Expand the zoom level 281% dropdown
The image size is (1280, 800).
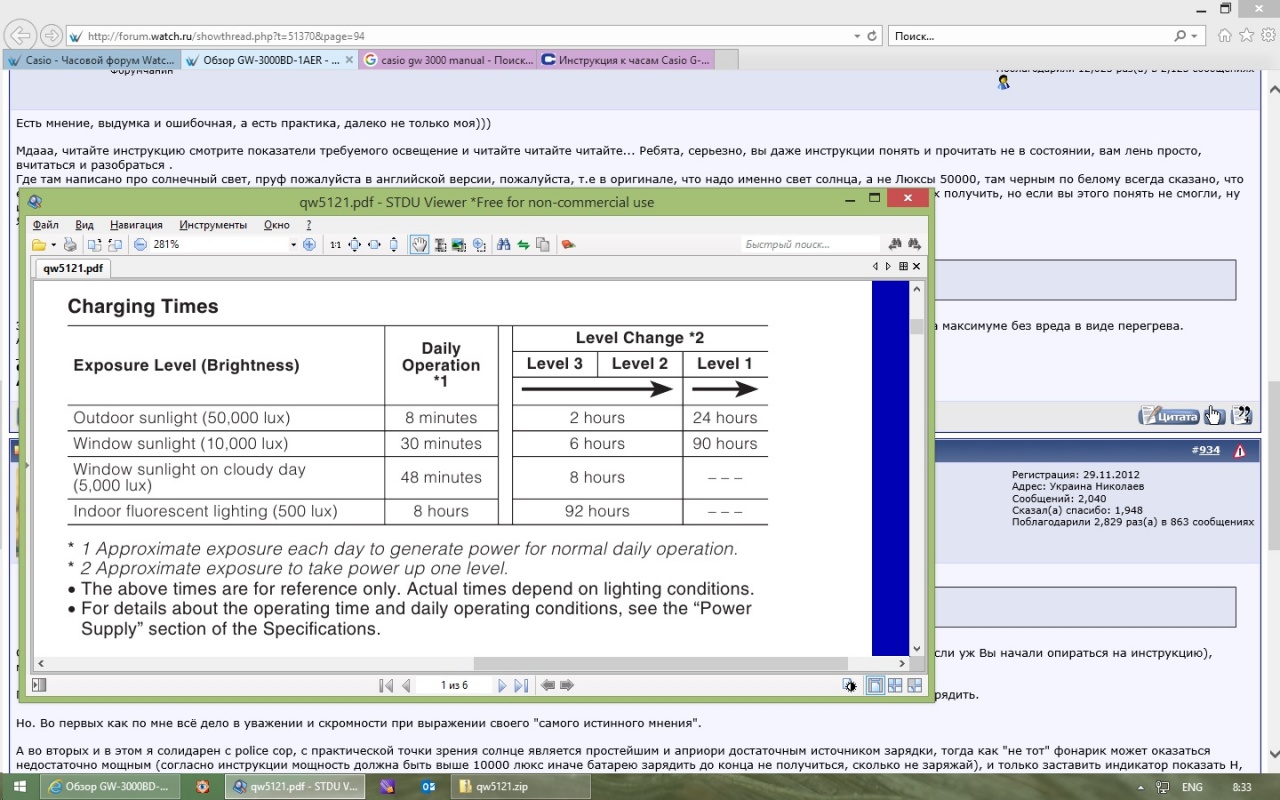coord(293,244)
